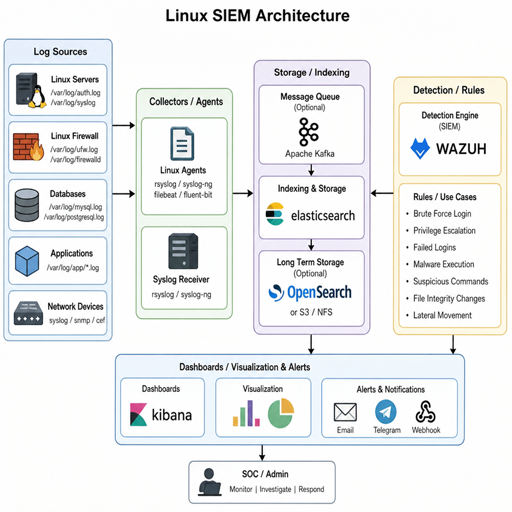Screen dimensions: 512x512
Task: Click the Linux Agents document icon
Action: [182, 144]
